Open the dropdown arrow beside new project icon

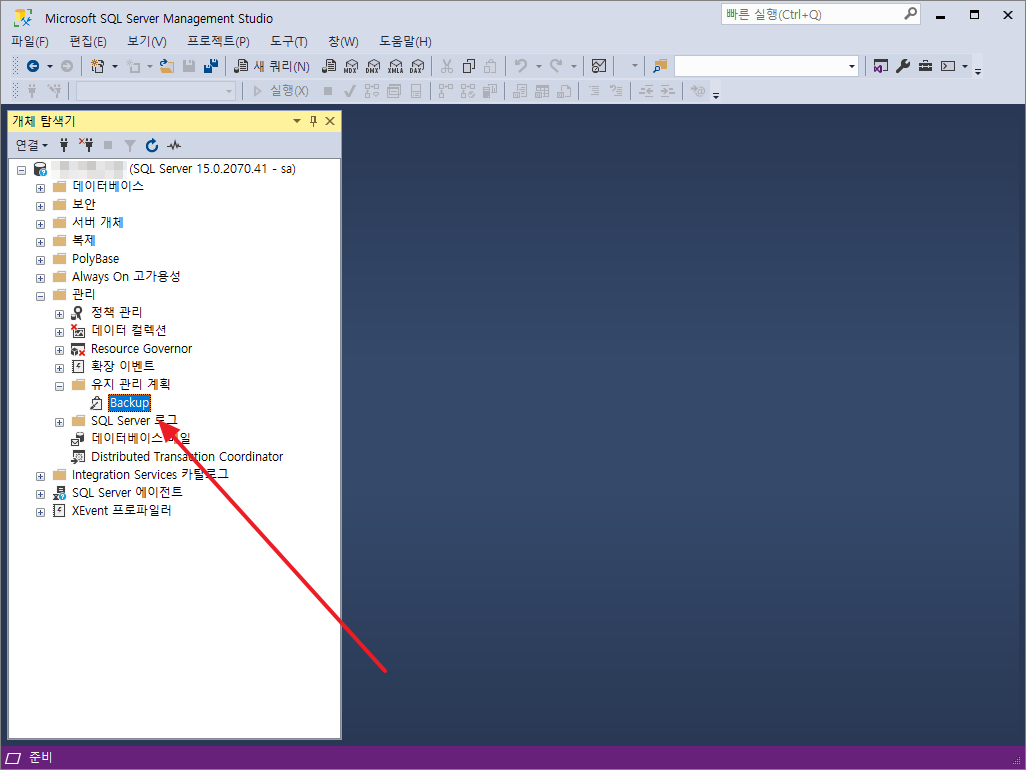115,66
